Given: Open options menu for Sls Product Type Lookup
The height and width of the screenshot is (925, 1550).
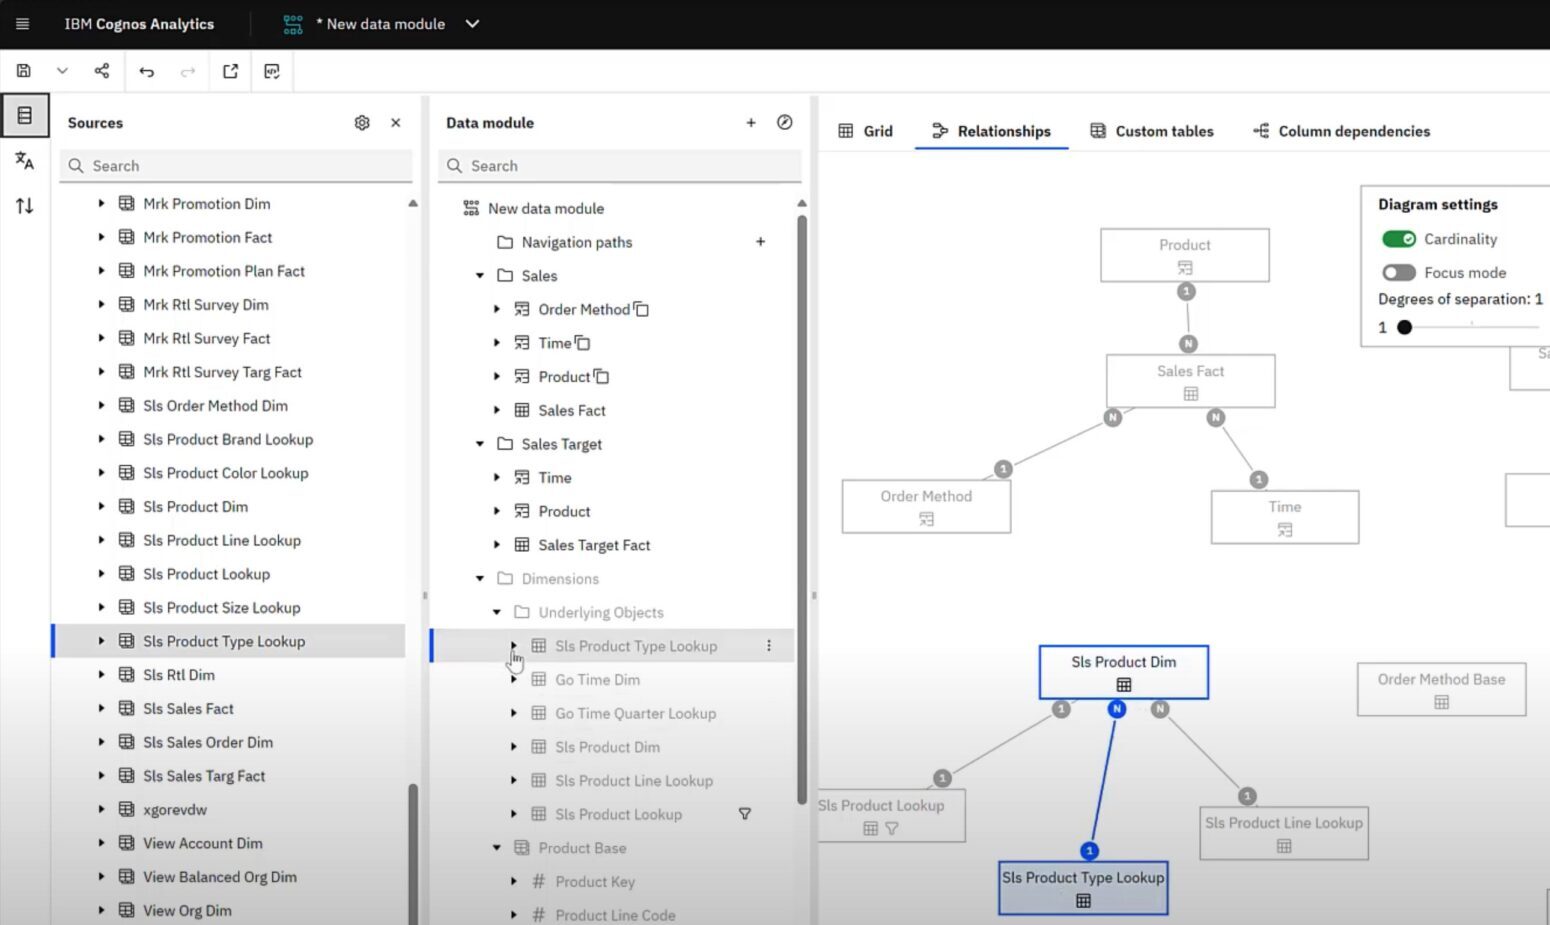Looking at the screenshot, I should pyautogui.click(x=768, y=645).
